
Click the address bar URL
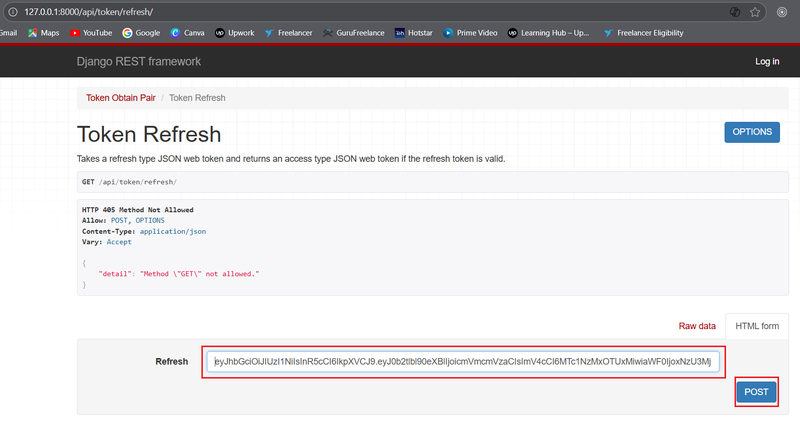89,12
